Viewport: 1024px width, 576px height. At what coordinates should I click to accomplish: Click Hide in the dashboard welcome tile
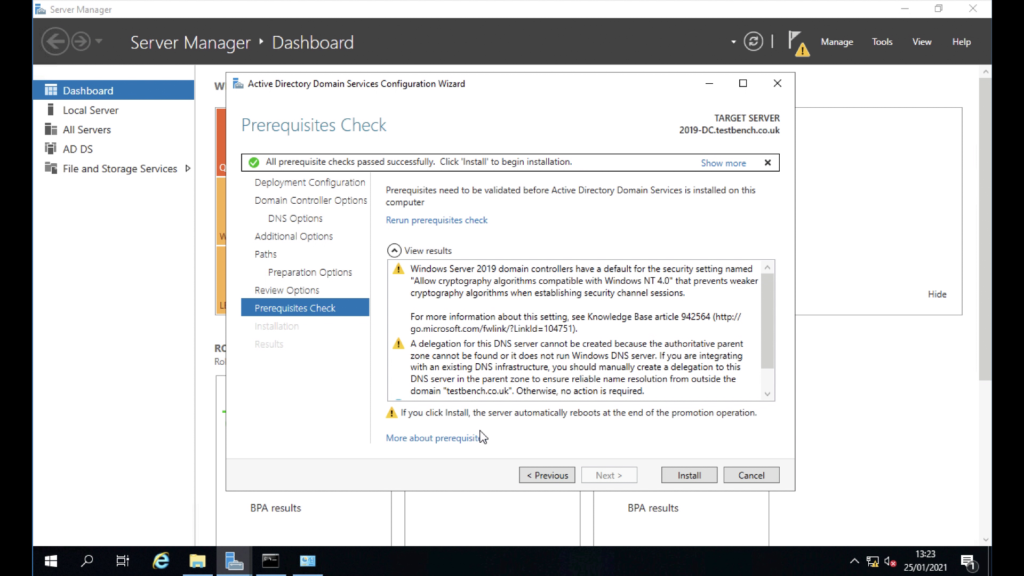coord(937,294)
